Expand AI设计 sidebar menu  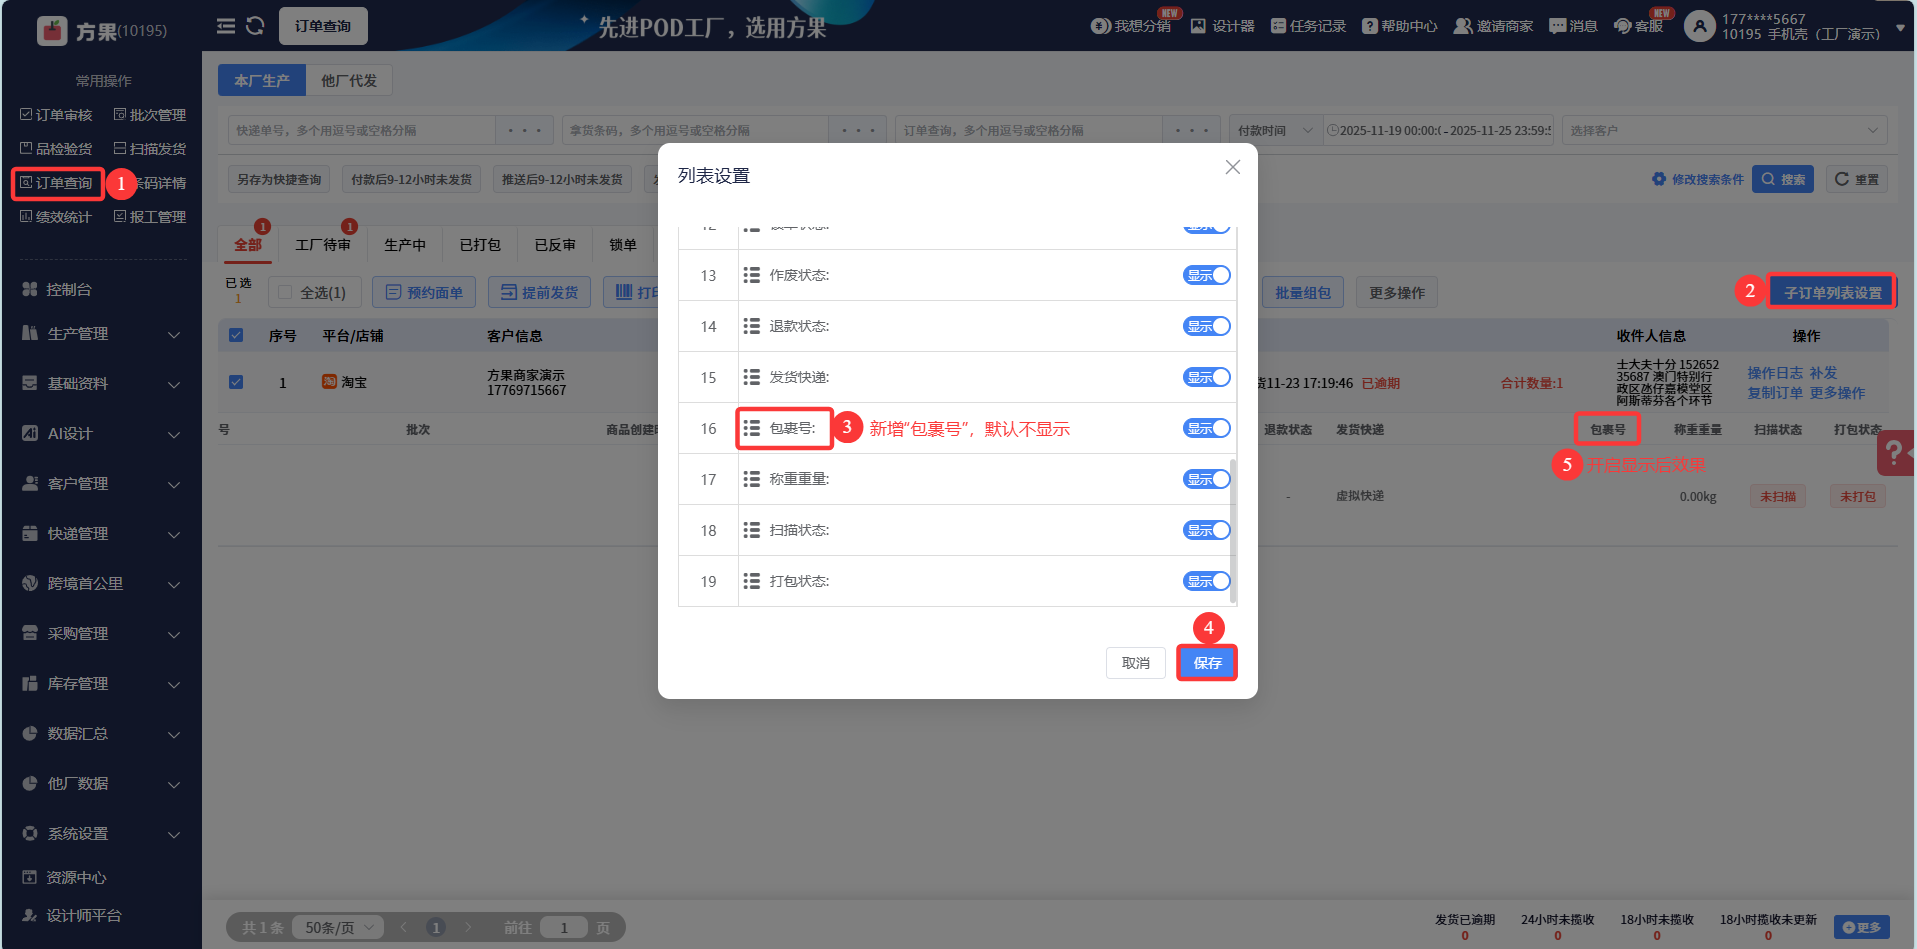click(101, 434)
